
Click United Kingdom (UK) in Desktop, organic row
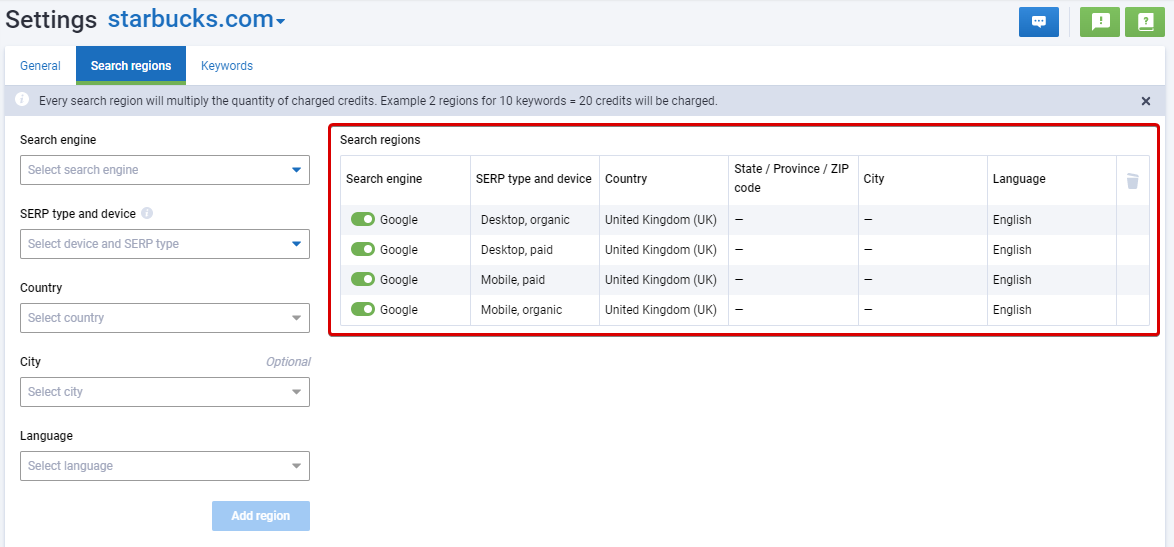[x=661, y=220]
